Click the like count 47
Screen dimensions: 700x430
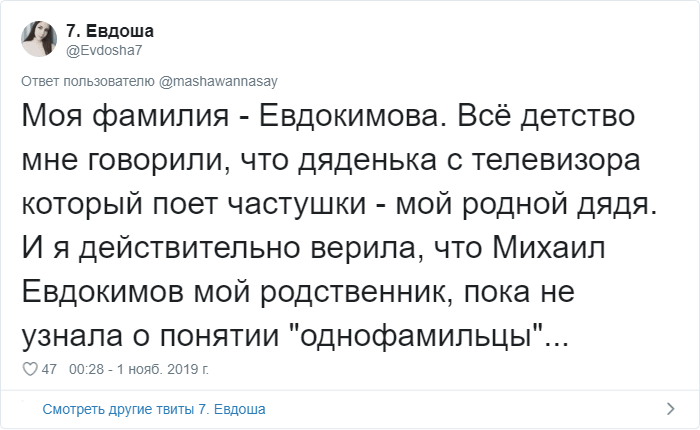click(49, 369)
